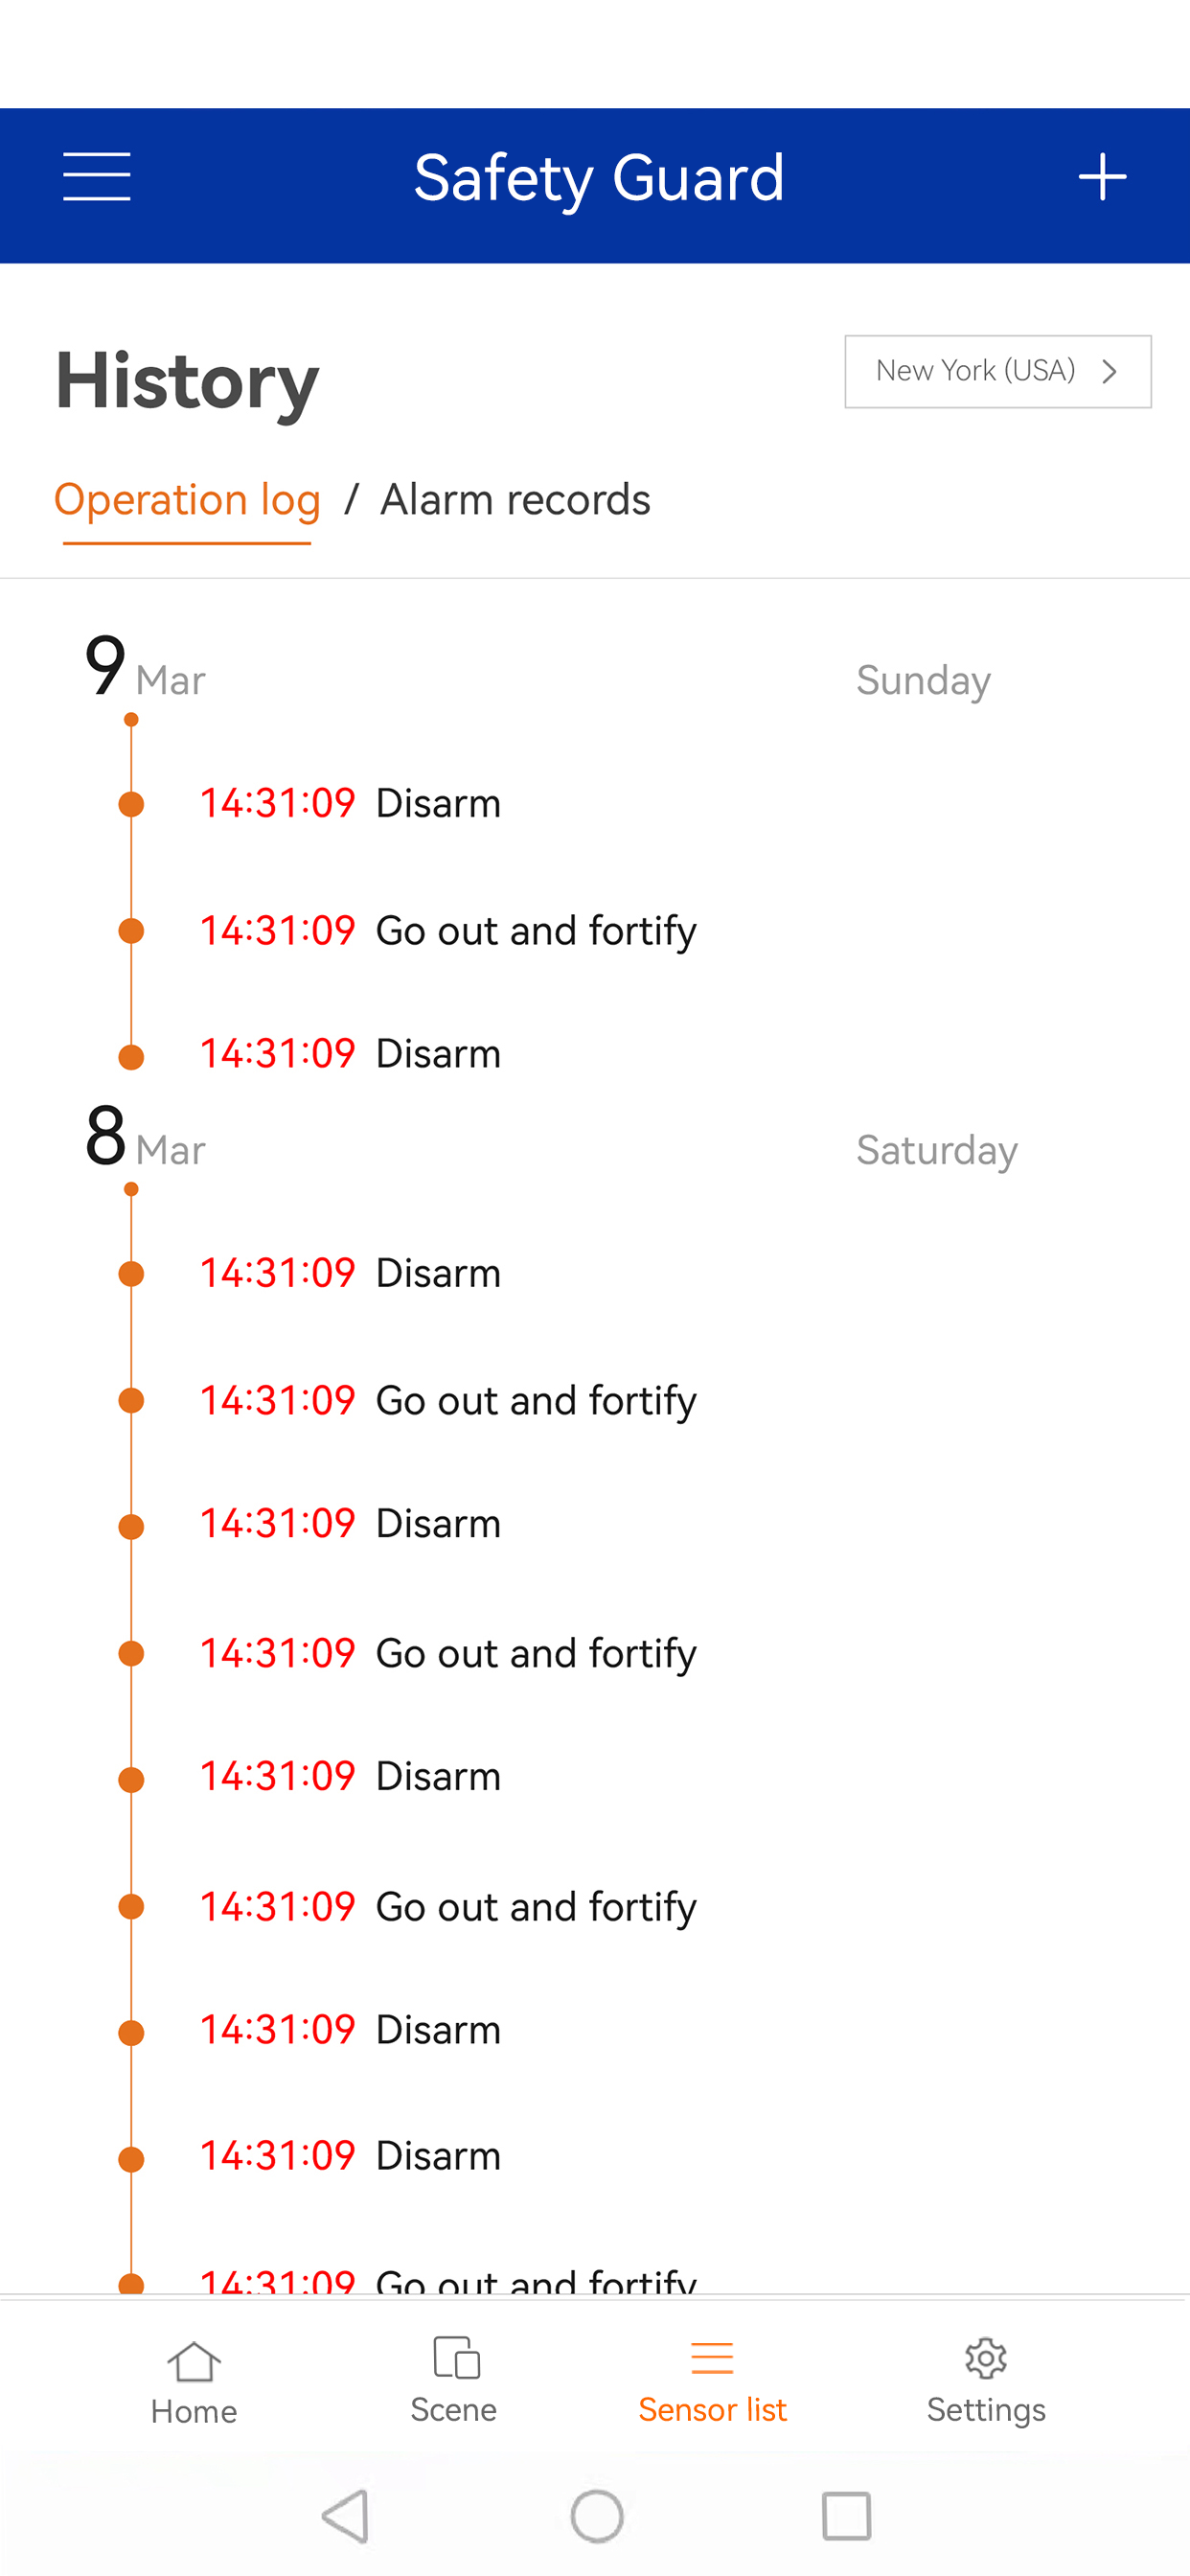The image size is (1190, 2576).
Task: Tap the plus icon to add device
Action: pyautogui.click(x=1102, y=177)
